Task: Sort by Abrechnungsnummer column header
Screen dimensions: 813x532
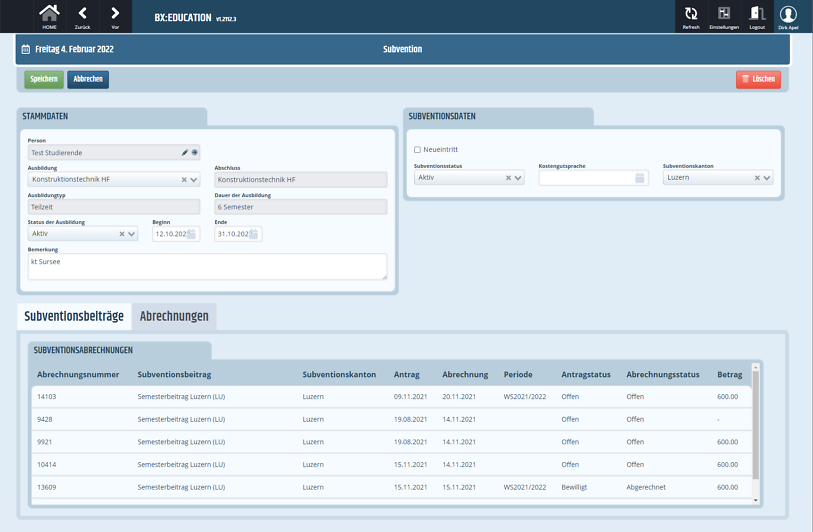Action: 78,374
